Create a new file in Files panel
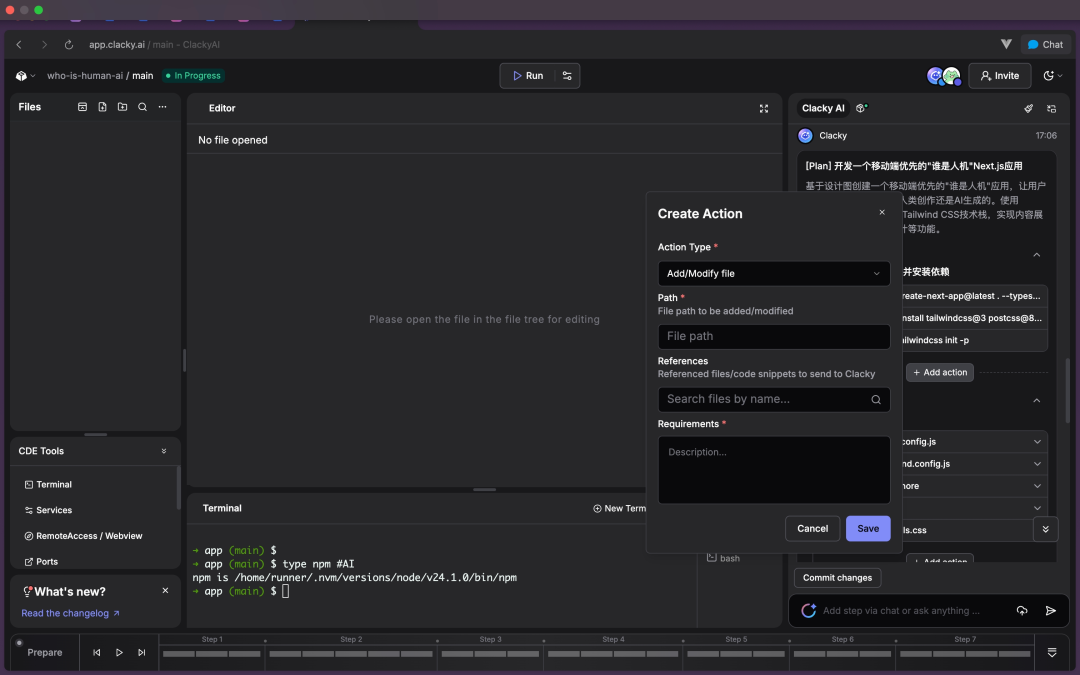The height and width of the screenshot is (675, 1080). (x=103, y=107)
